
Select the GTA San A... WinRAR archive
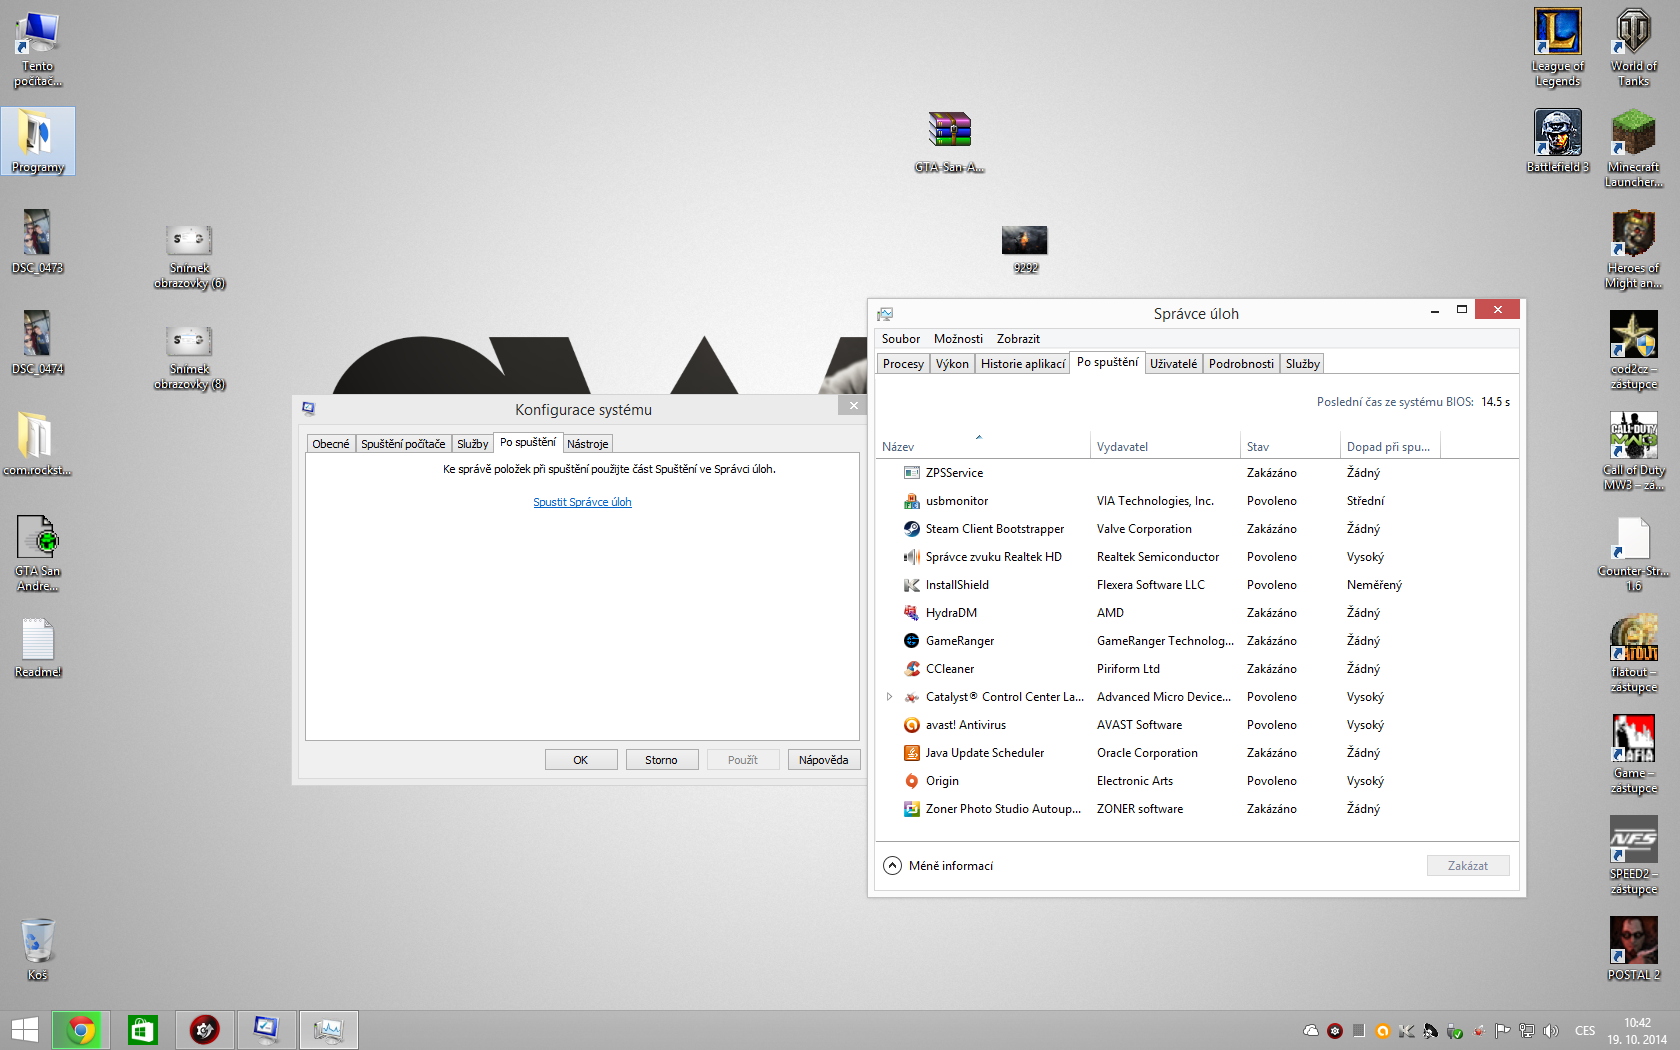tap(949, 142)
